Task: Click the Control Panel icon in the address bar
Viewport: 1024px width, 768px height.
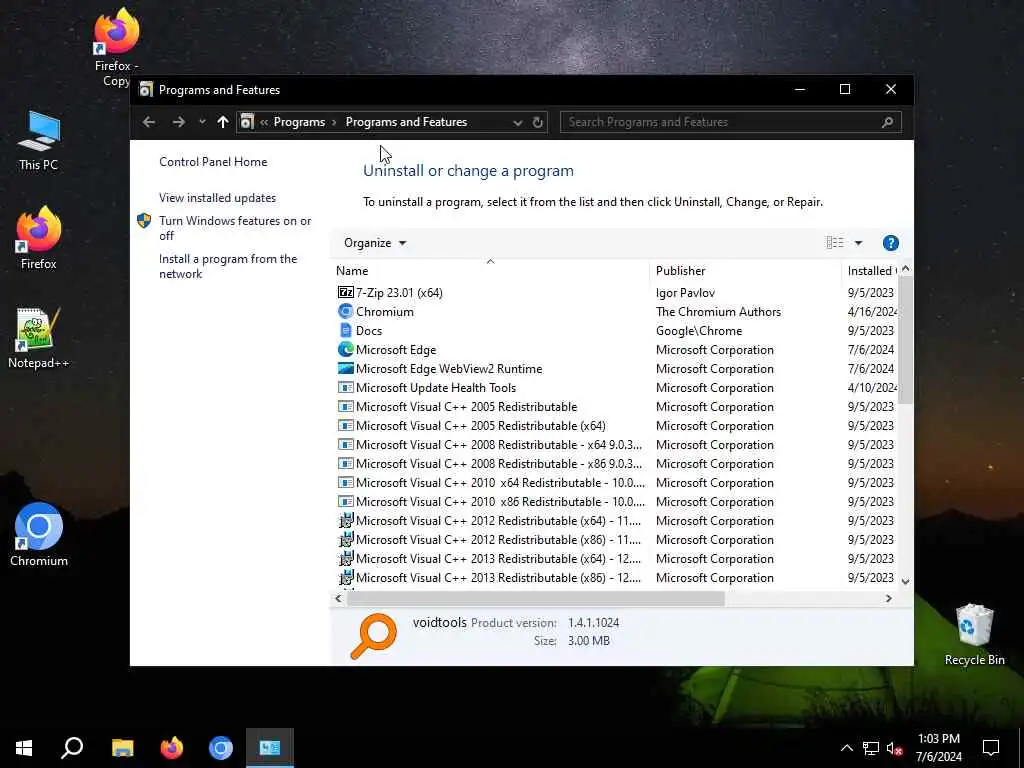Action: pos(247,122)
